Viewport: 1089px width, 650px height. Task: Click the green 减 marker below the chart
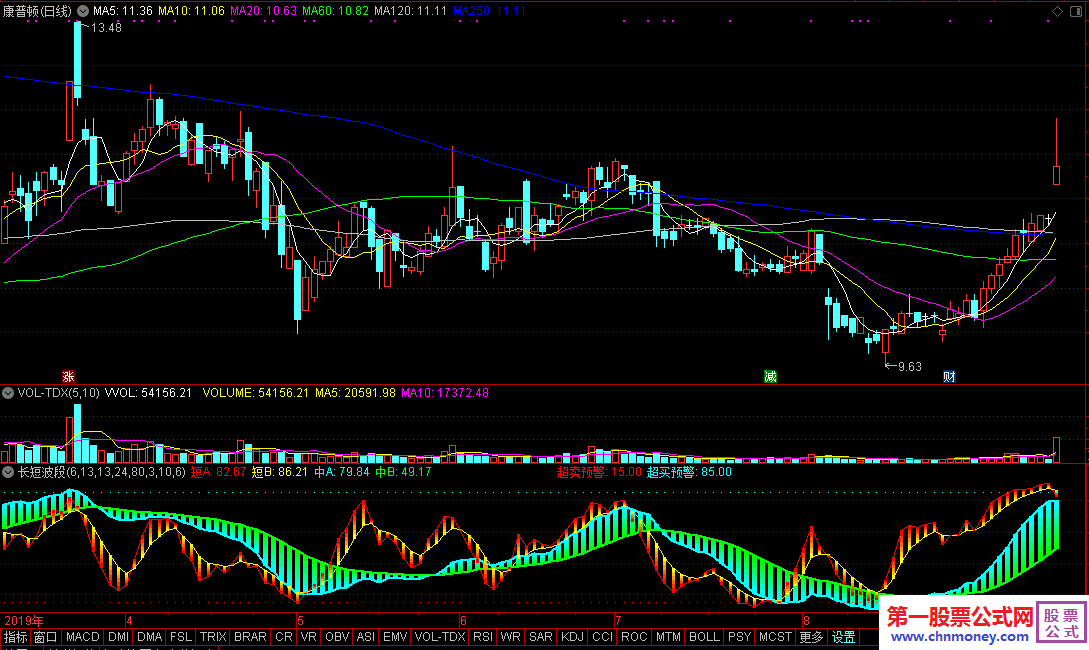pyautogui.click(x=770, y=376)
